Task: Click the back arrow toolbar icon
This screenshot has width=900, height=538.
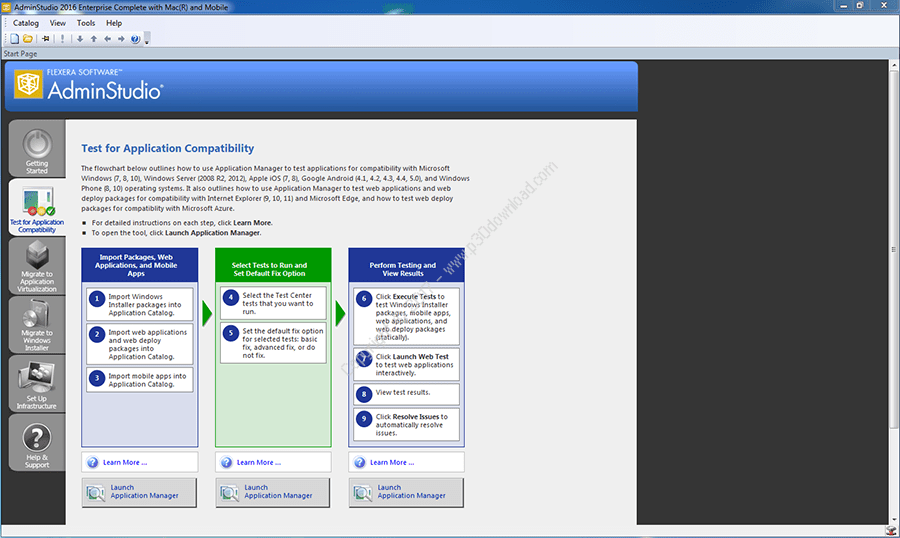Action: (107, 39)
